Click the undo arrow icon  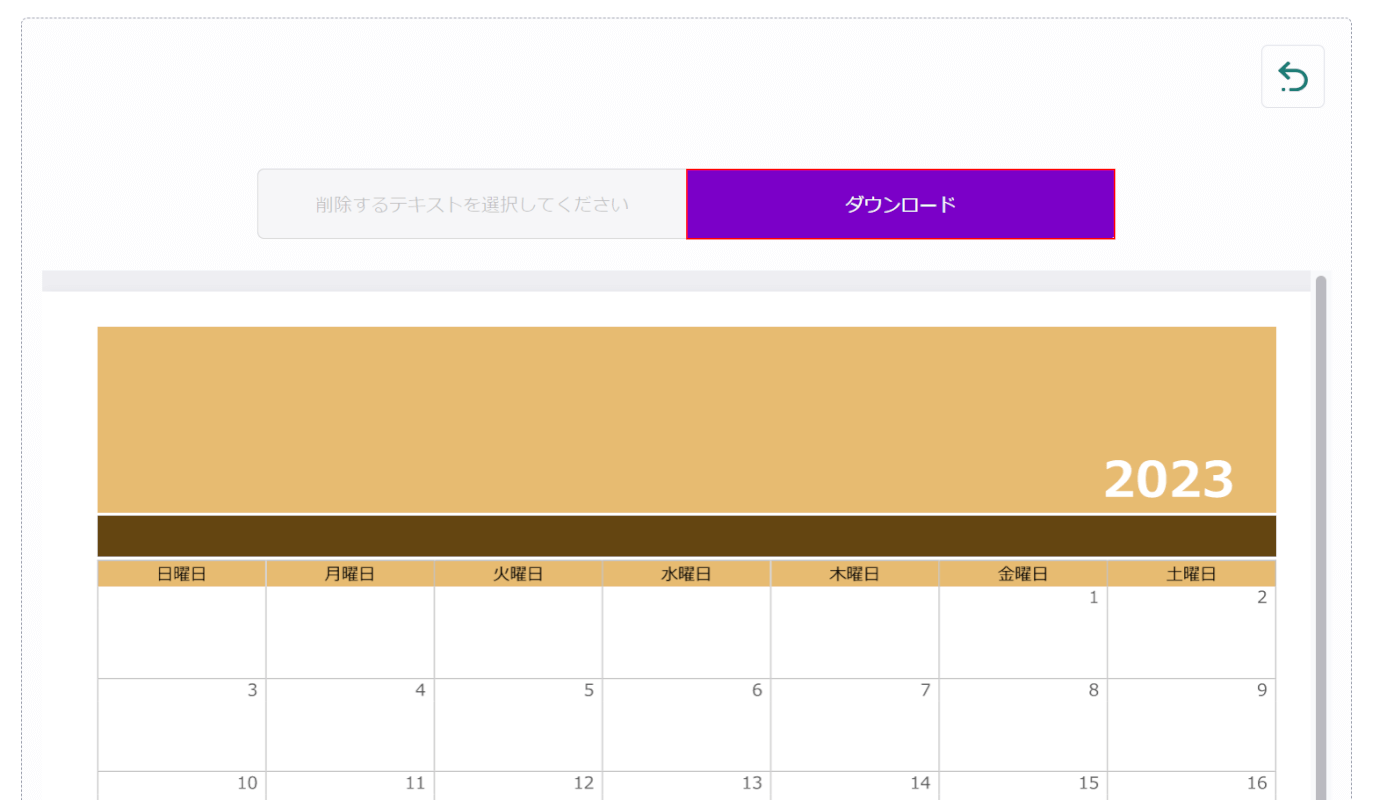coord(1293,77)
